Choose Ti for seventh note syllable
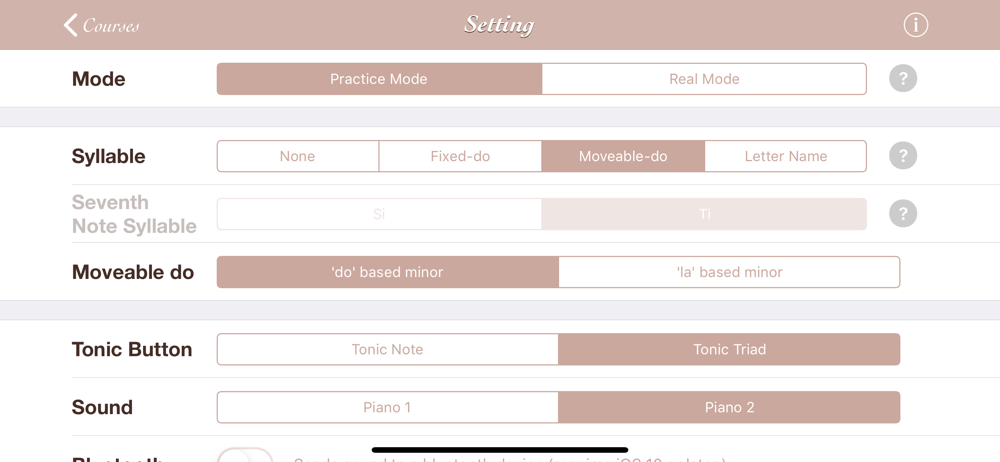Image resolution: width=1000 pixels, height=462 pixels. click(704, 214)
